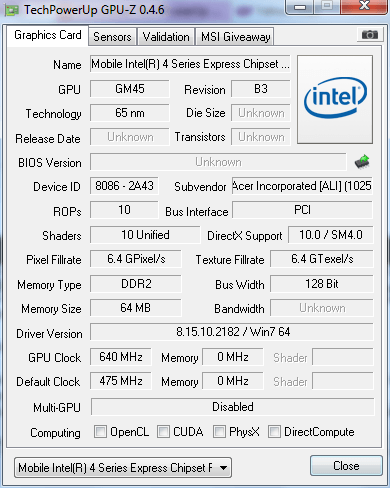The image size is (390, 488).
Task: Switch to the Sensors tab
Action: [112, 37]
